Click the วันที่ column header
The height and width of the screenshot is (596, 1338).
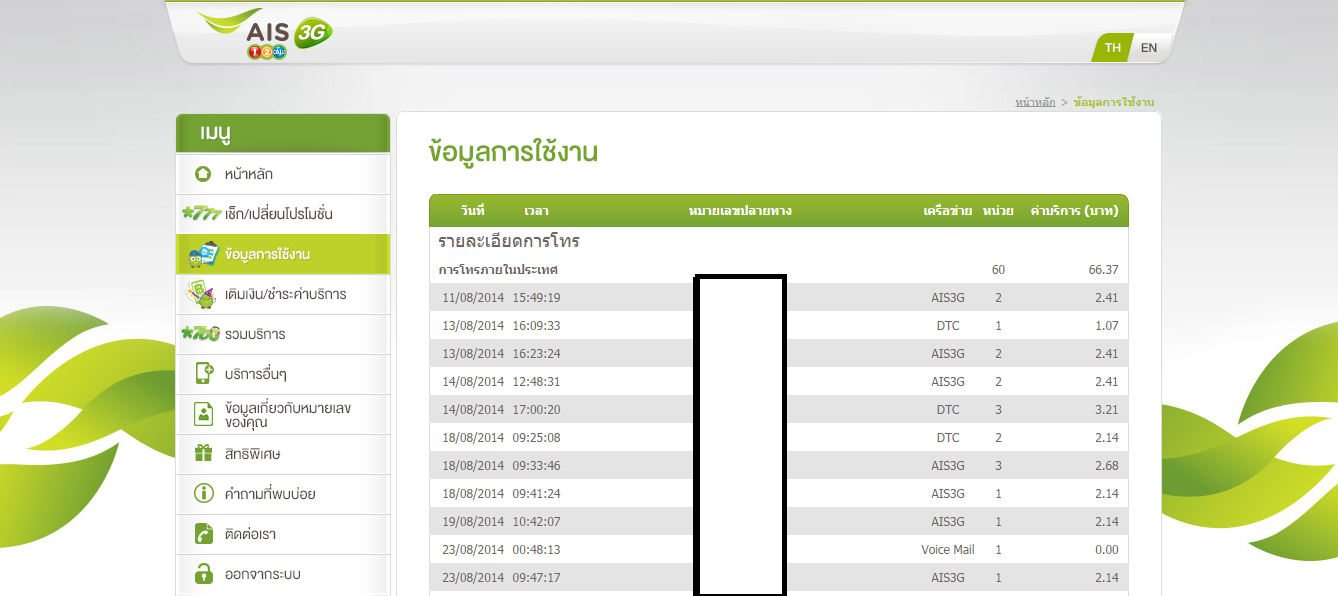click(x=473, y=211)
